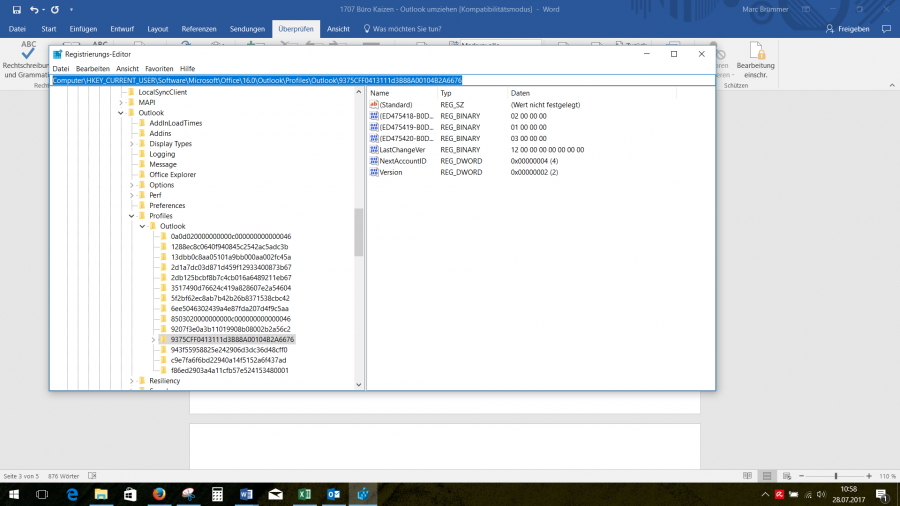The image size is (900, 506).
Task: Select the LastChangeVer binary value
Action: [402, 150]
